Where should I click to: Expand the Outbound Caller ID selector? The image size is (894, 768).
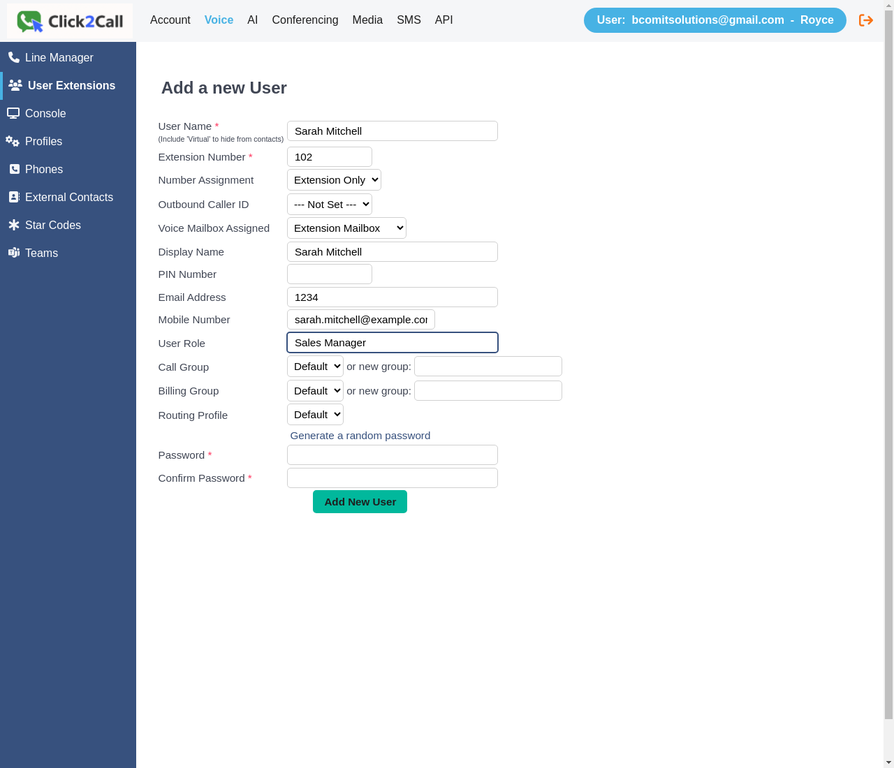tap(330, 204)
